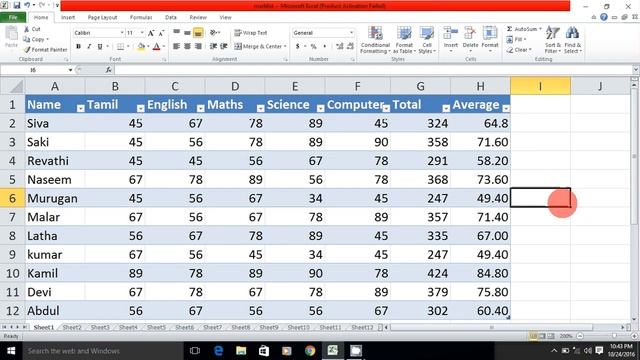This screenshot has height=360, width=640.
Task: Decrease decimal places
Action: point(350,47)
